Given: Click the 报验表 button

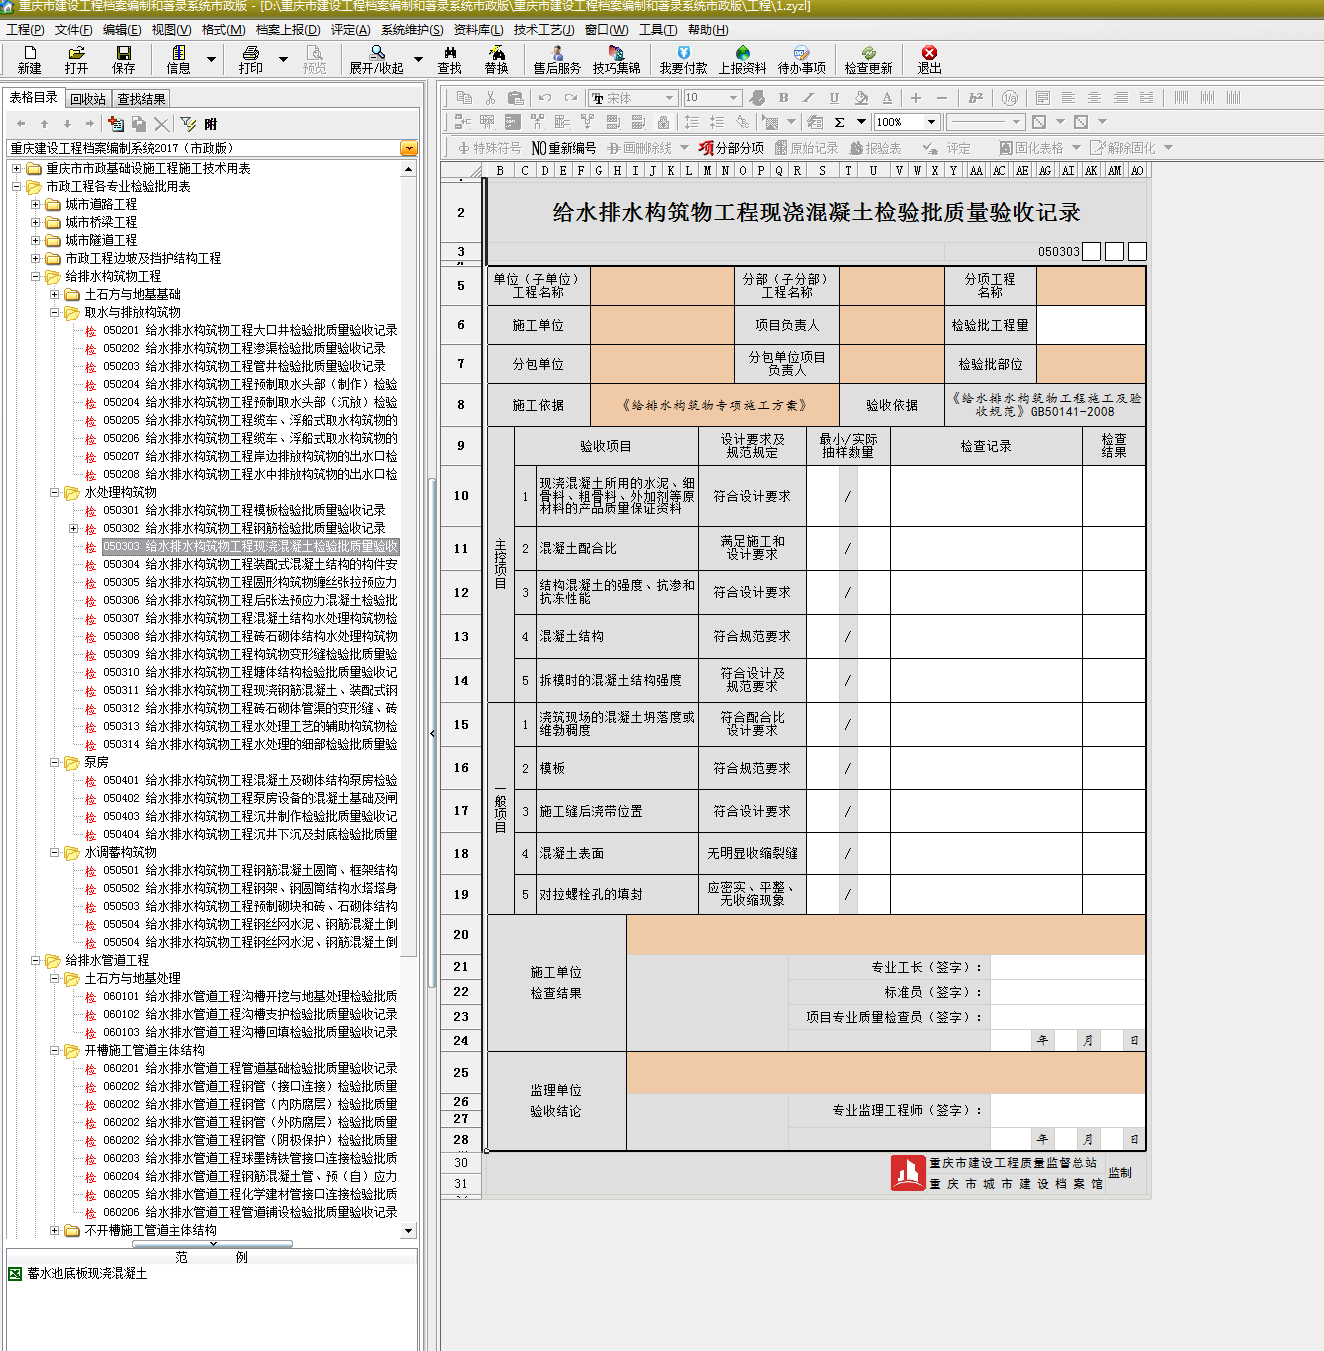Looking at the screenshot, I should [x=875, y=148].
